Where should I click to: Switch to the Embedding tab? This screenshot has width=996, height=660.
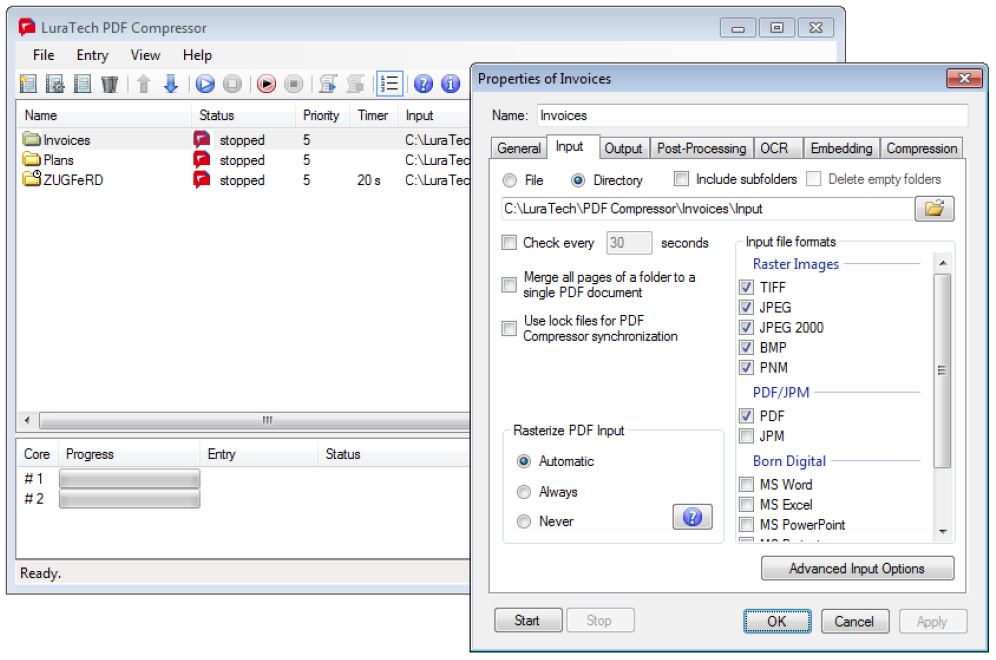pyautogui.click(x=841, y=148)
